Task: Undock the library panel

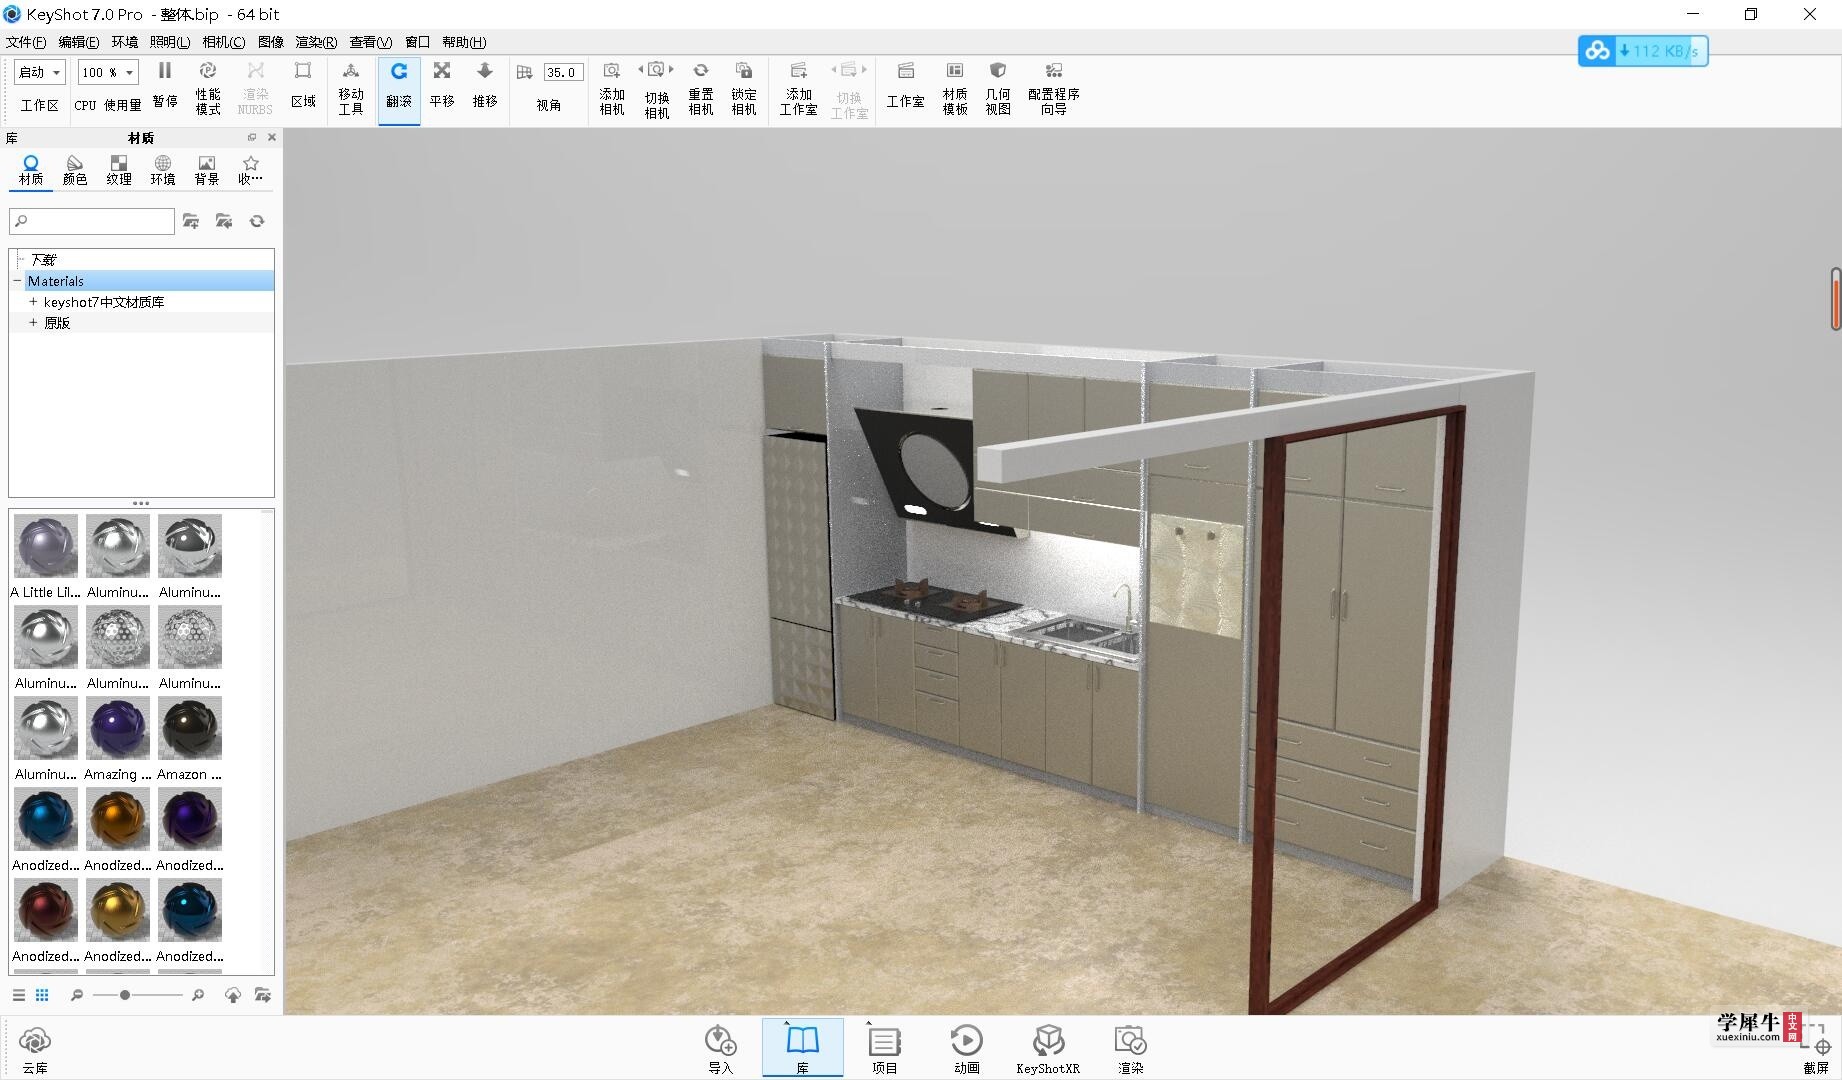Action: point(252,138)
